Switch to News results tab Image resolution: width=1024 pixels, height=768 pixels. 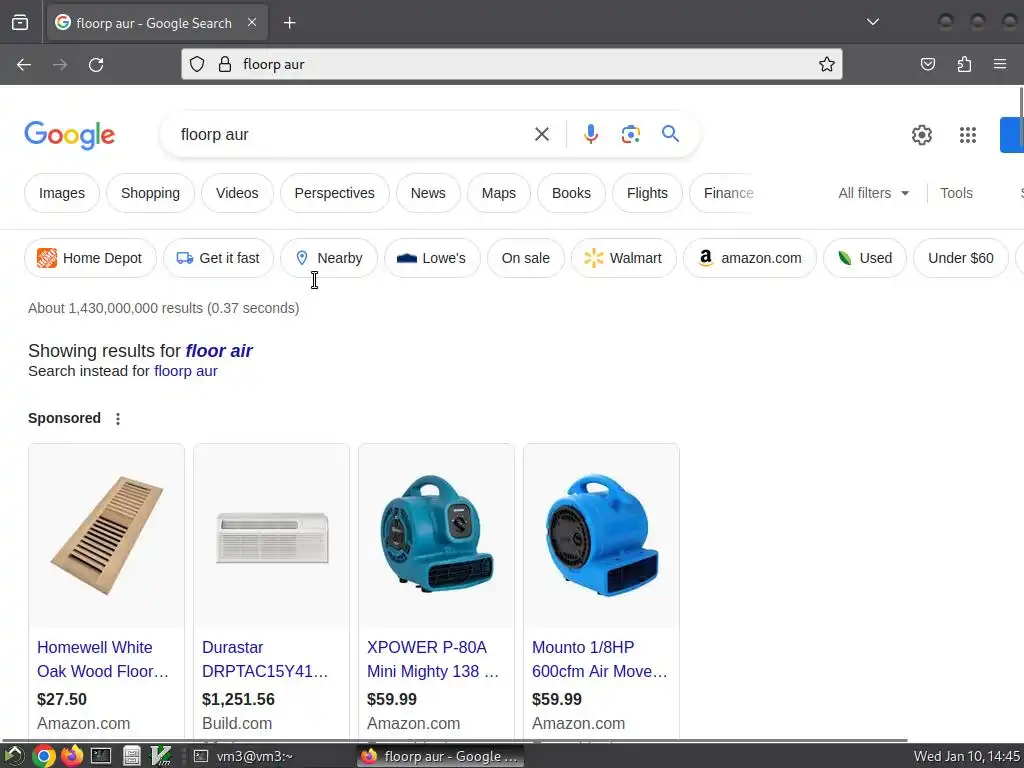(428, 193)
